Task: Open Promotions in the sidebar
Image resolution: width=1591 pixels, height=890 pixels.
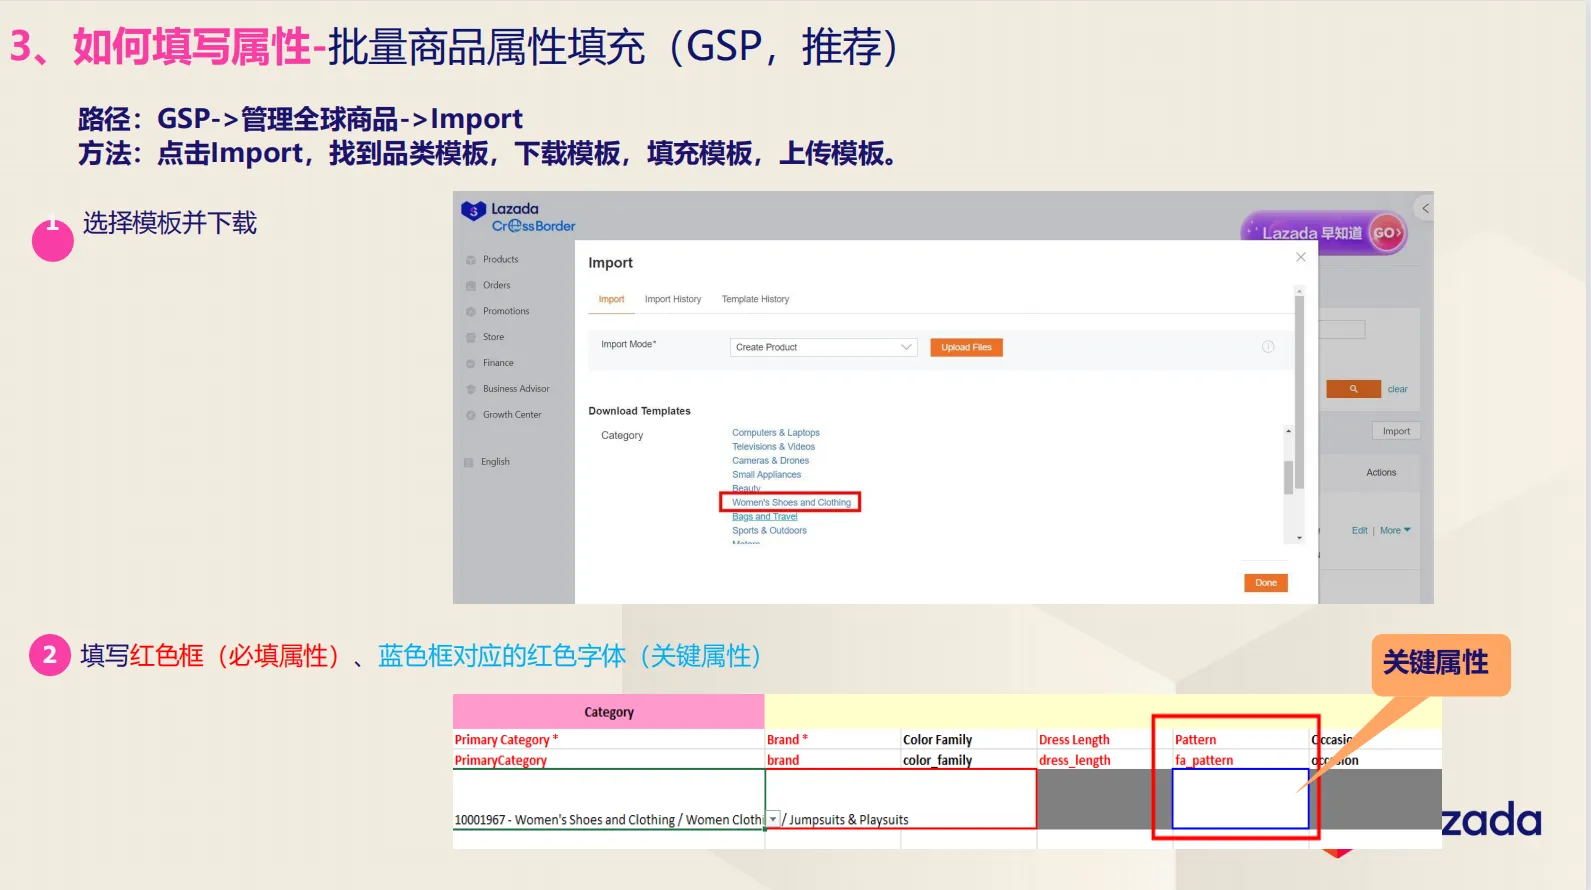Action: pos(506,311)
